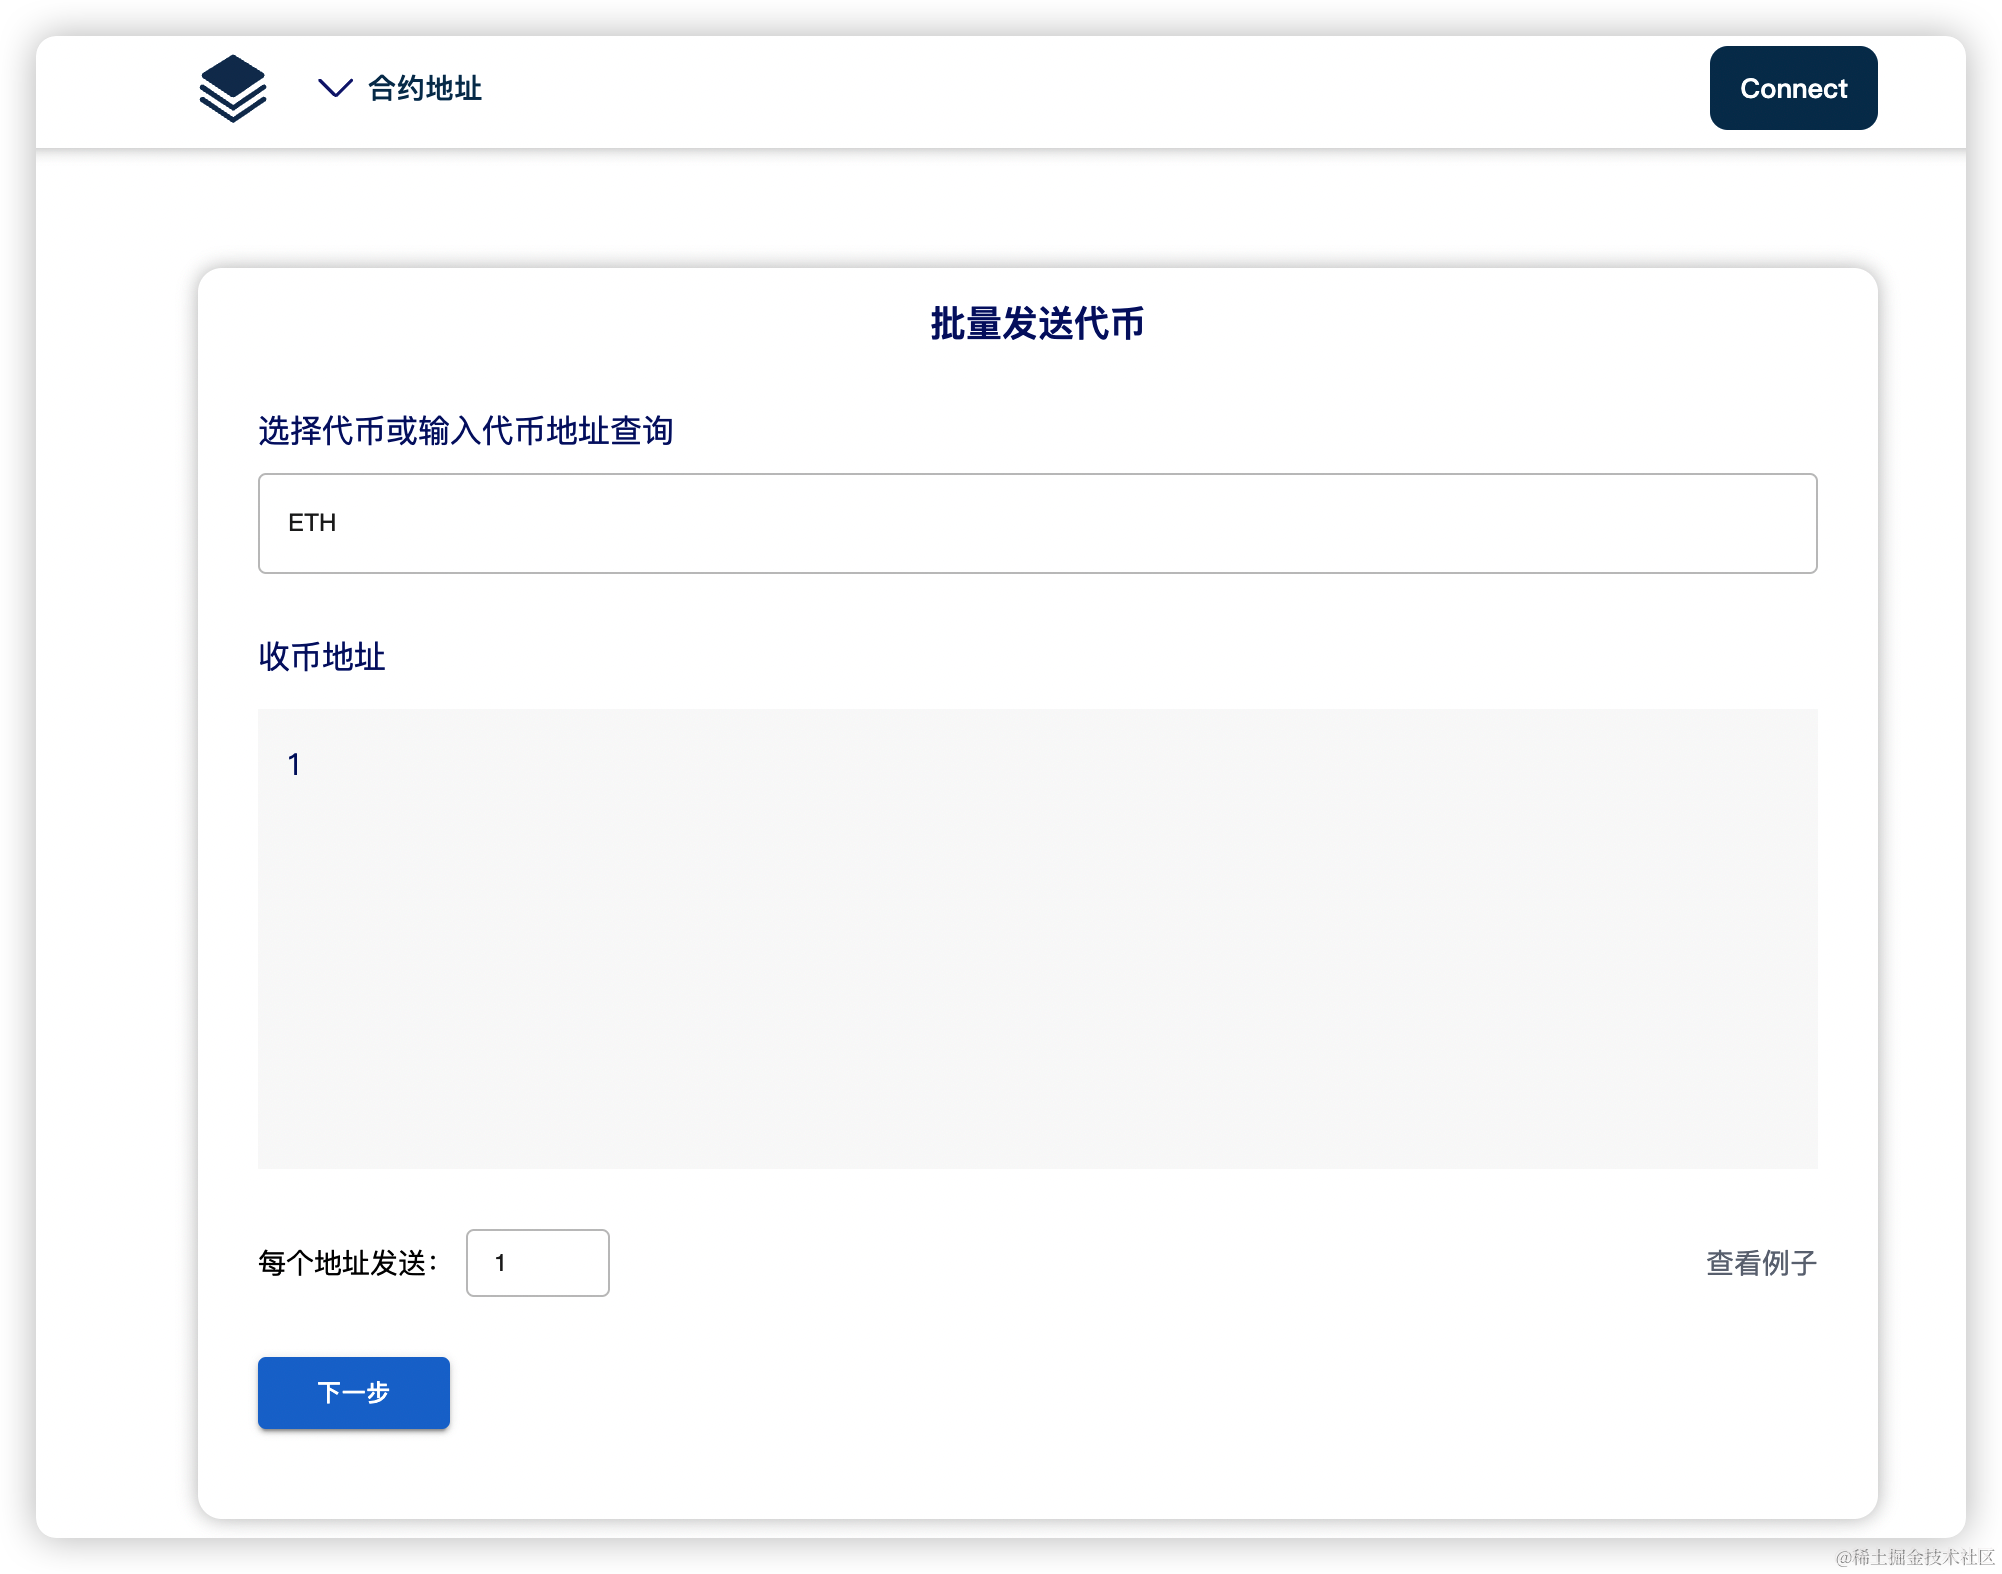Screen dimensions: 2002x1574
Task: Click the stacked layers logo icon
Action: click(x=233, y=88)
